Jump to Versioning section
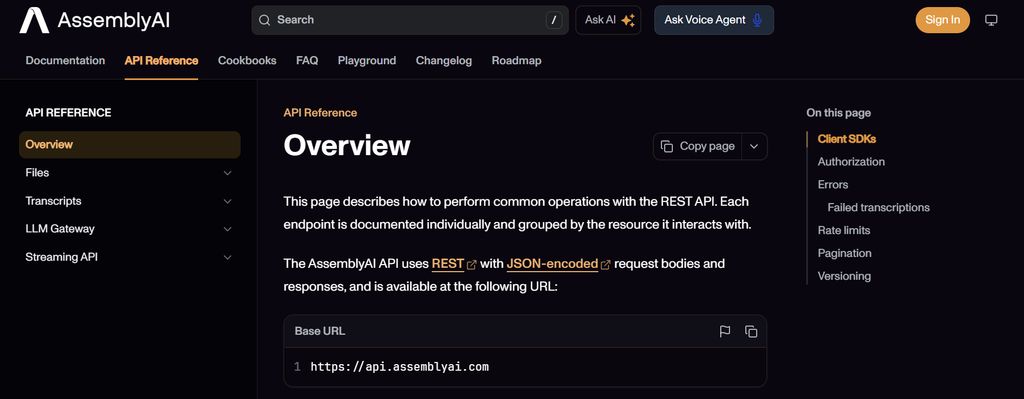The width and height of the screenshot is (1024, 399). coord(844,276)
